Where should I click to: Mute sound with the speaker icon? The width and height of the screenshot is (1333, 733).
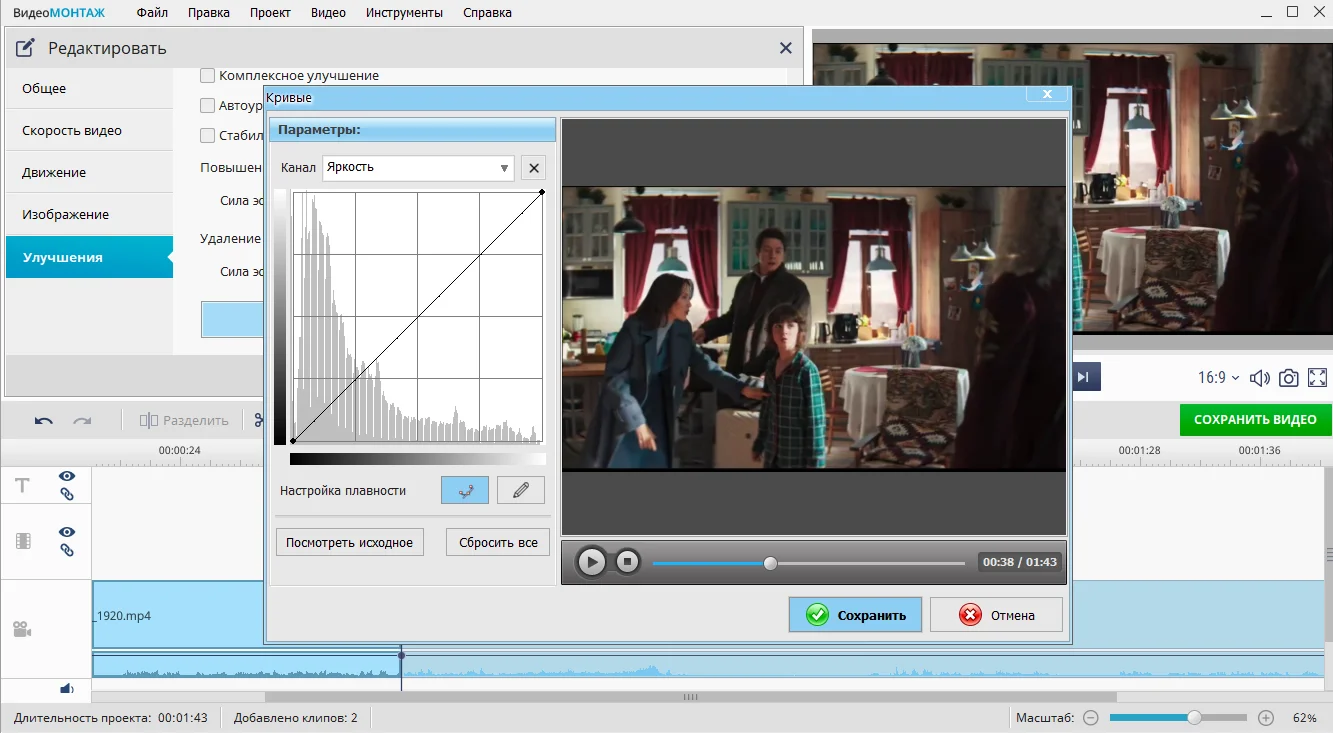coord(1260,378)
